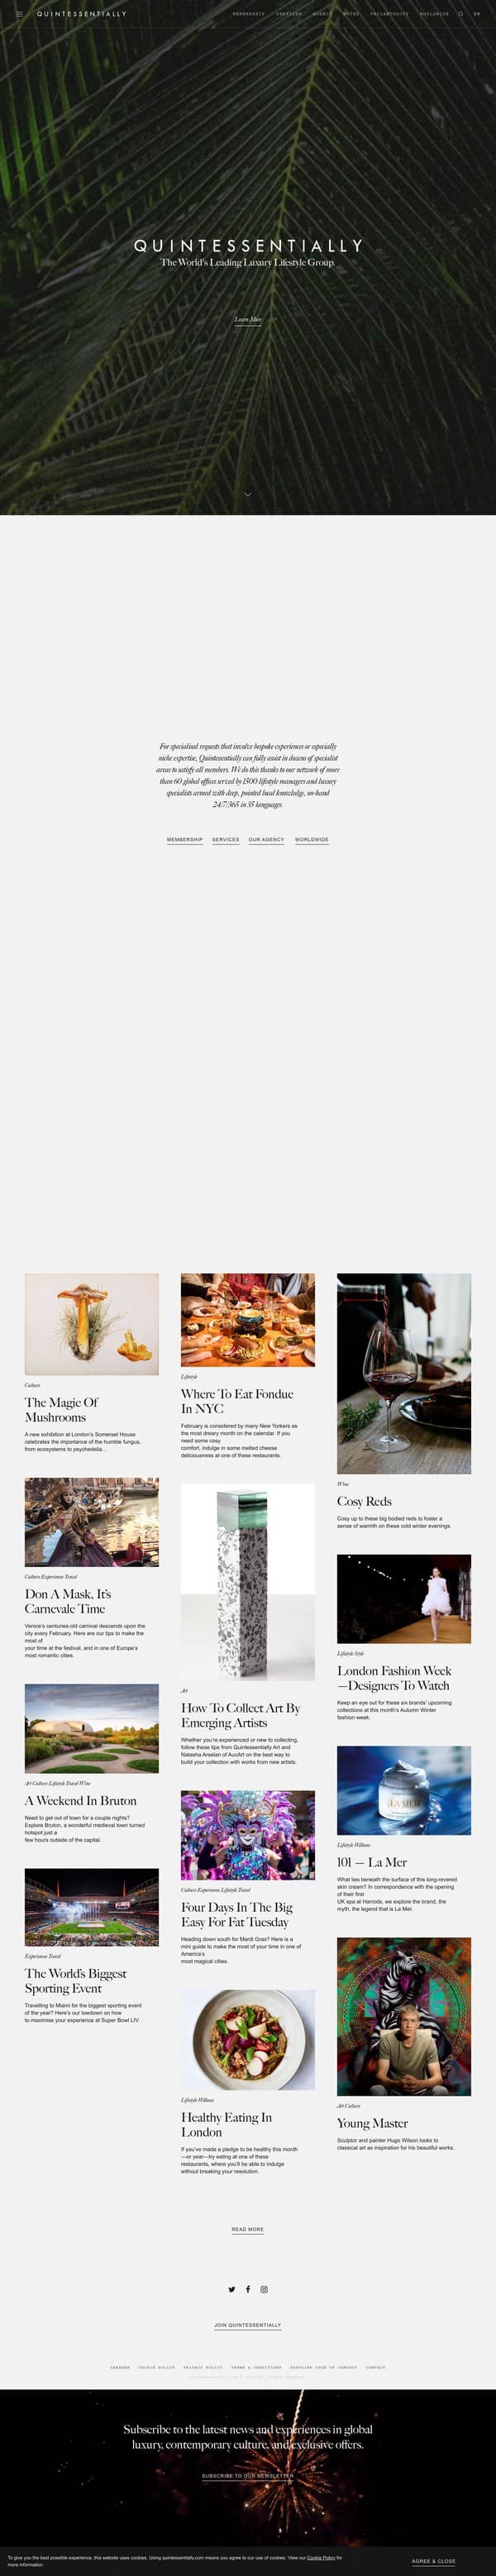Open the Cosy Reds wine glass image
This screenshot has width=496, height=2576.
[404, 1373]
